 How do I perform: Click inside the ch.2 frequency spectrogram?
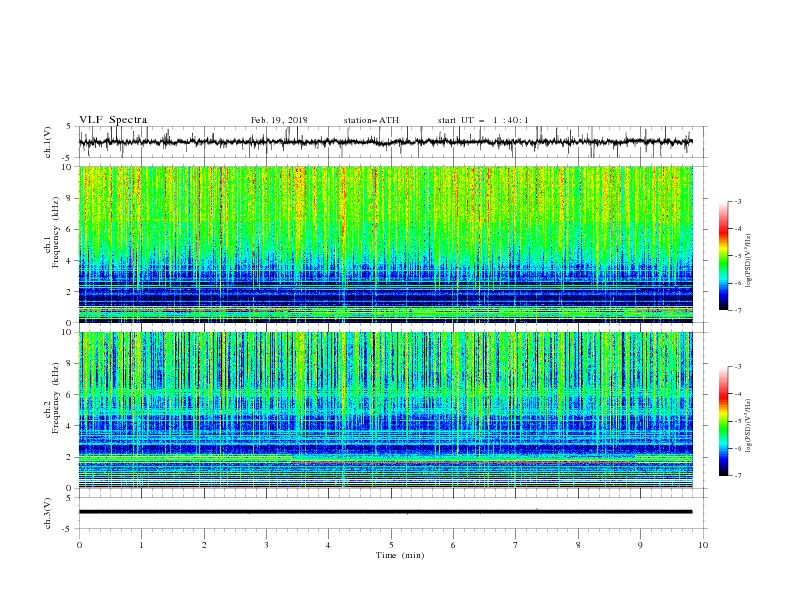[386, 410]
